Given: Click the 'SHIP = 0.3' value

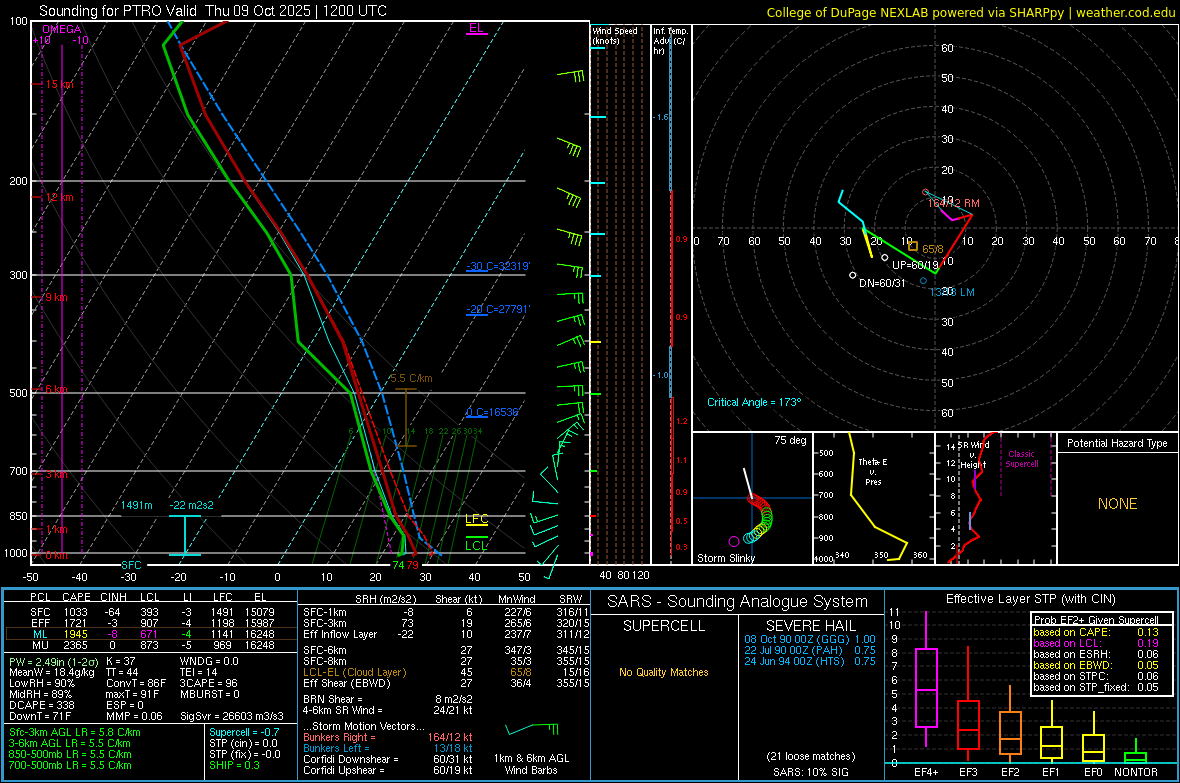Looking at the screenshot, I should click(x=234, y=765).
